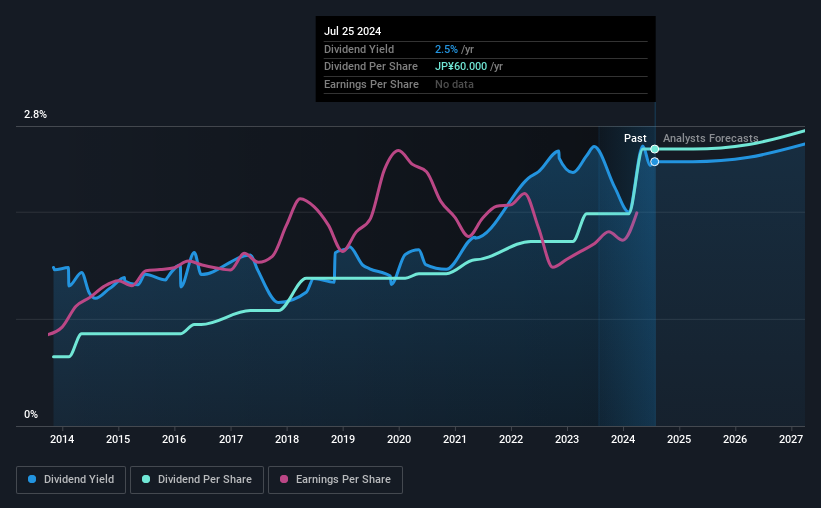821x508 pixels.
Task: Select the blue Dividend Yield data point marker
Action: click(654, 162)
